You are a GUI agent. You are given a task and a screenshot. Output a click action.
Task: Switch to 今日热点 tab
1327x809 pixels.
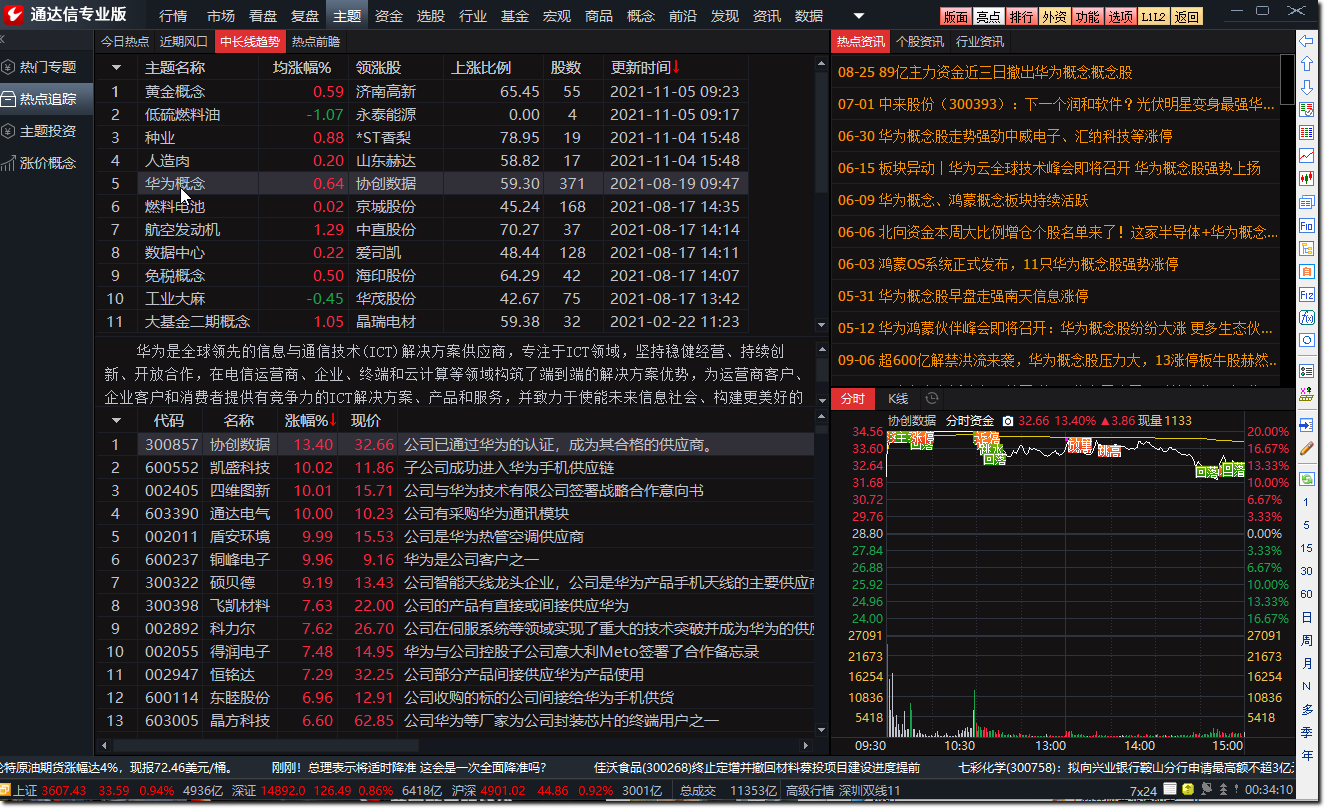[125, 42]
